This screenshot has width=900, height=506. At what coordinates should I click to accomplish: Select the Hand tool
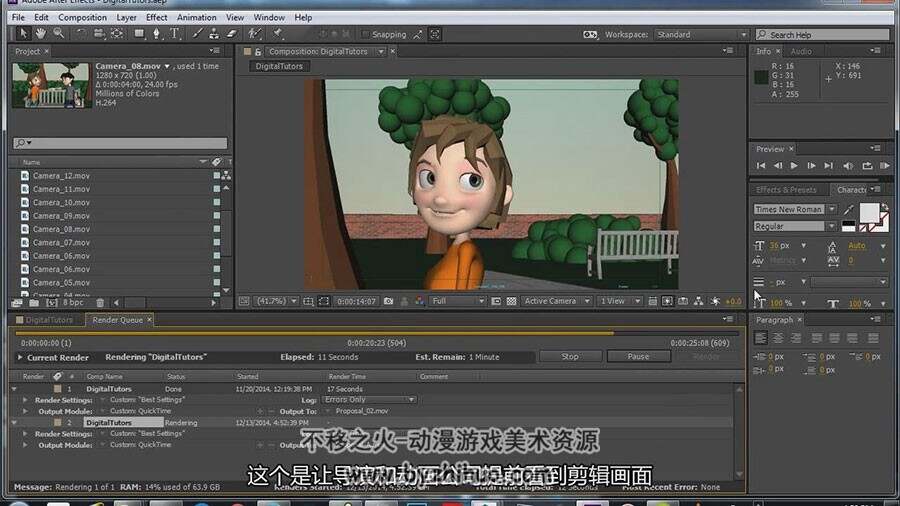coord(40,34)
